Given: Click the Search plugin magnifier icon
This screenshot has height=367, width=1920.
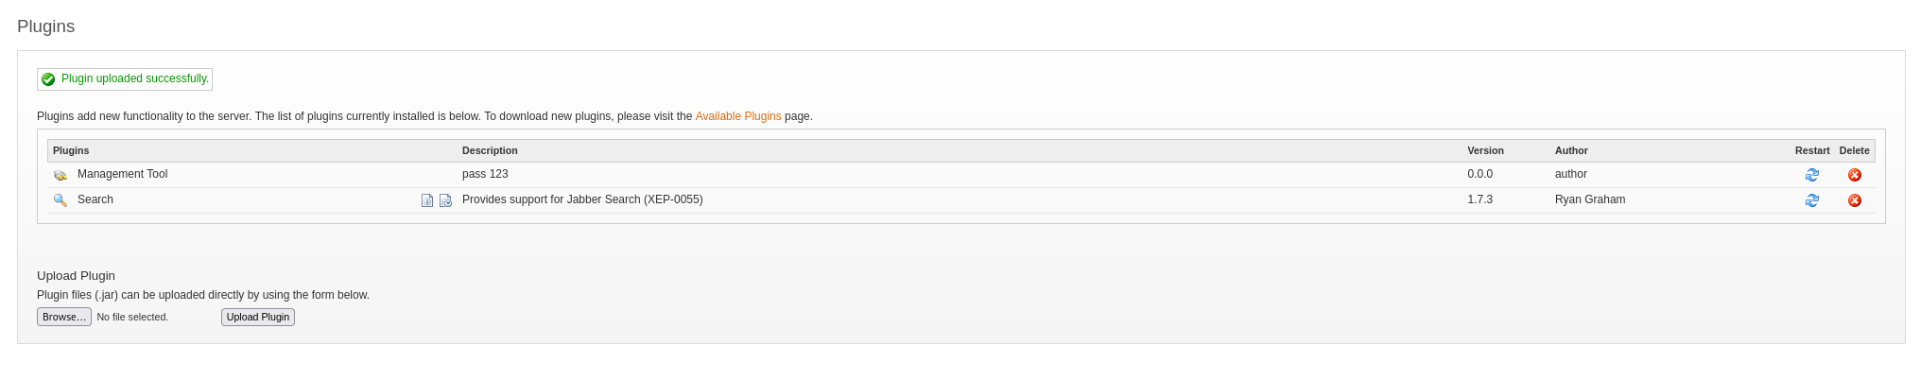Looking at the screenshot, I should tap(60, 200).
